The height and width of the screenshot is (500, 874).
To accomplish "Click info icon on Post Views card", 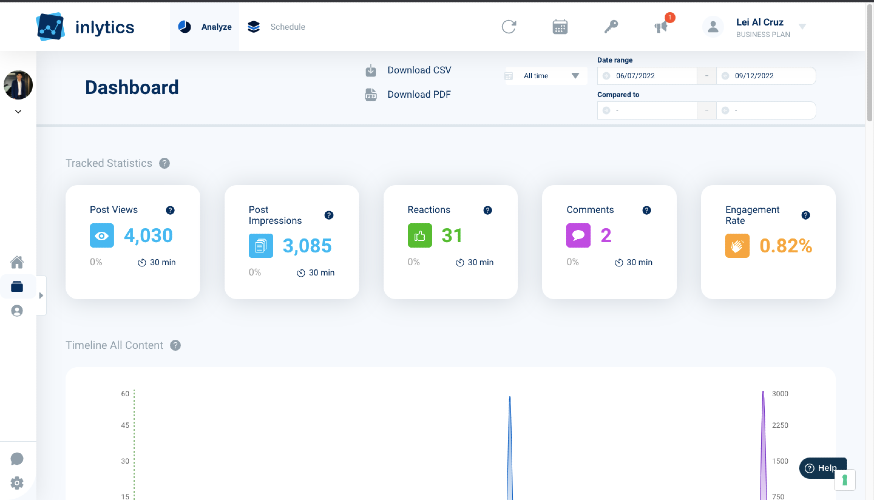I will [170, 210].
